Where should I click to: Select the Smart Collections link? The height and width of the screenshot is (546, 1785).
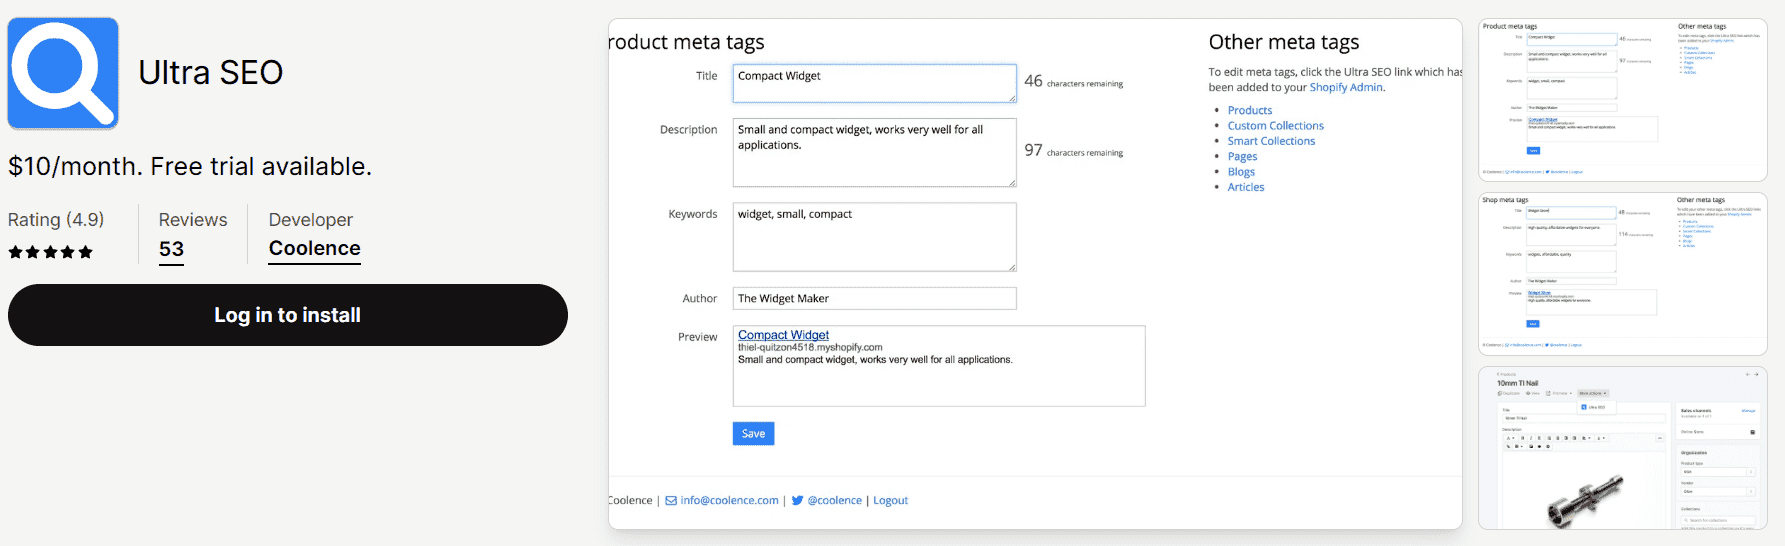point(1271,141)
